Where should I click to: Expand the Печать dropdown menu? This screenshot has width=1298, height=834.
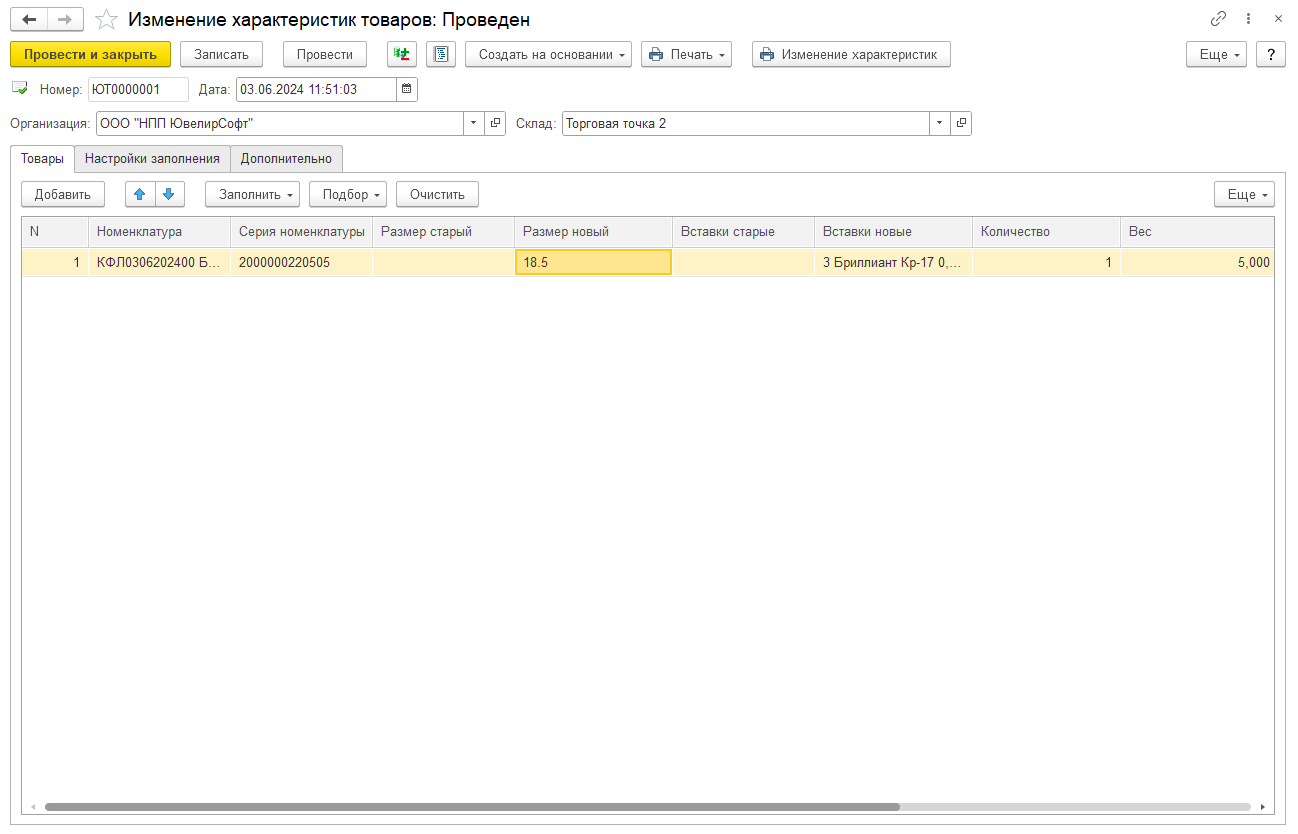(x=687, y=54)
